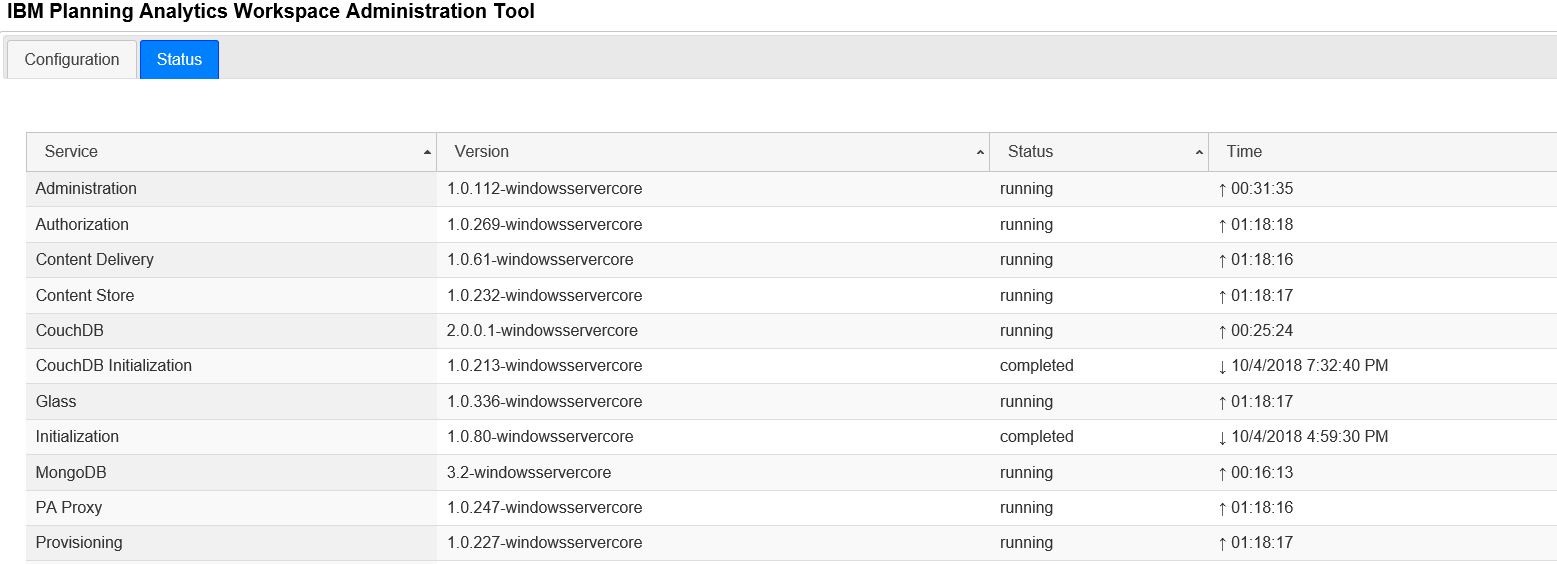The height and width of the screenshot is (564, 1557).
Task: Click the Initialization service name
Action: [77, 437]
